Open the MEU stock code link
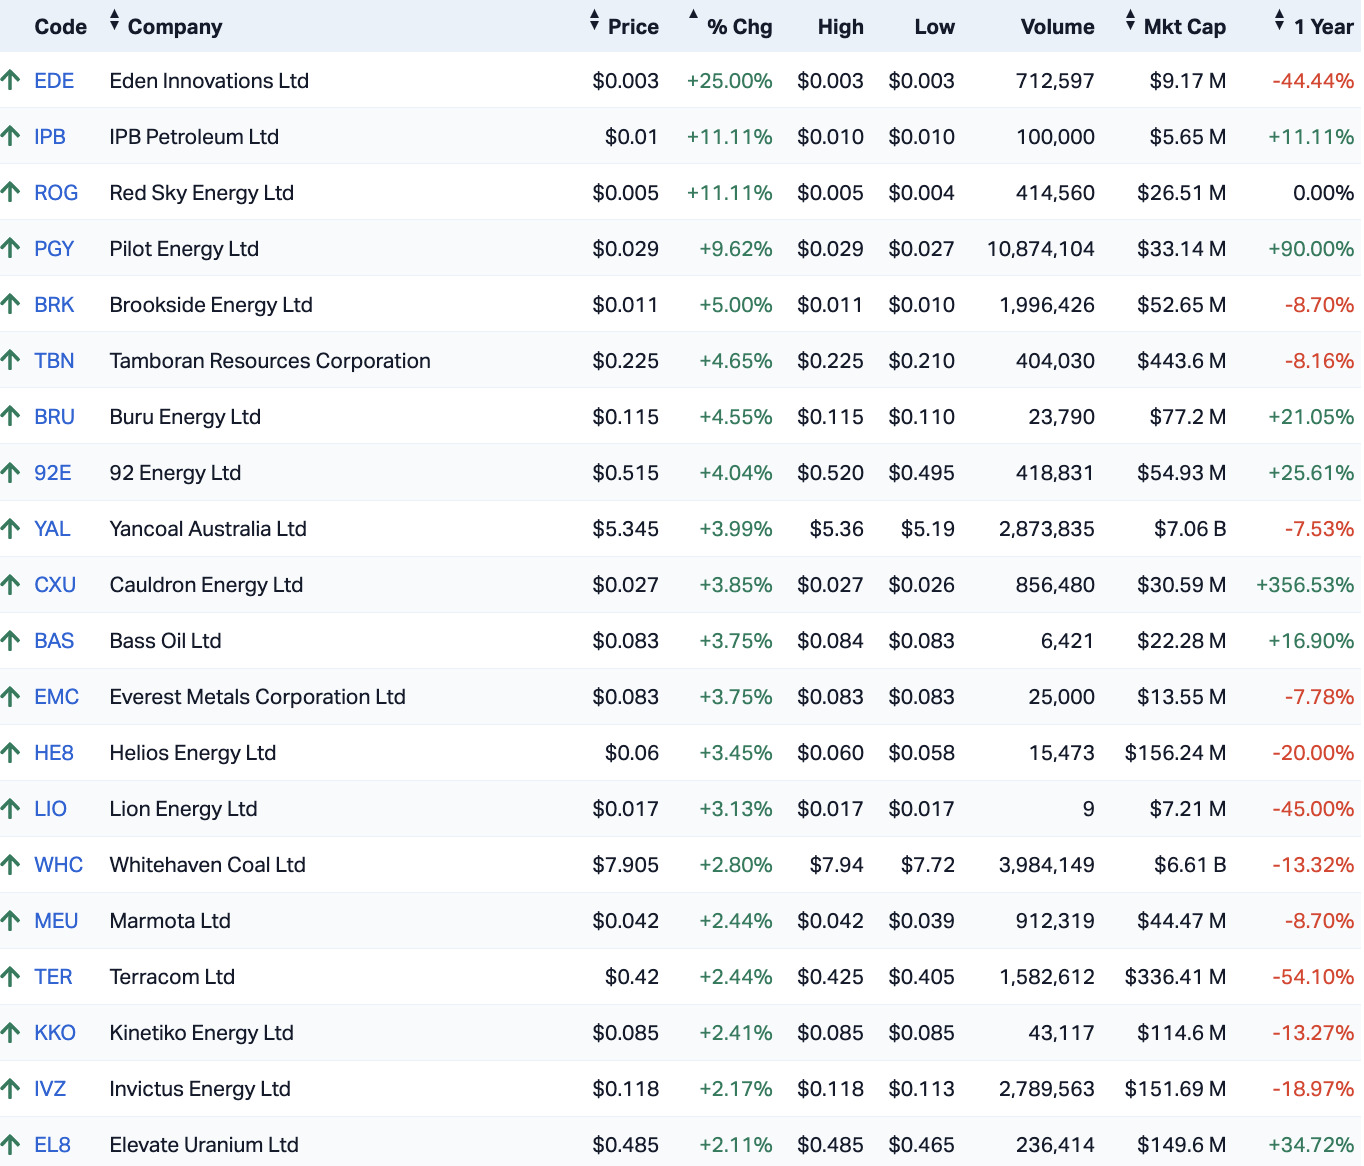 [x=56, y=921]
